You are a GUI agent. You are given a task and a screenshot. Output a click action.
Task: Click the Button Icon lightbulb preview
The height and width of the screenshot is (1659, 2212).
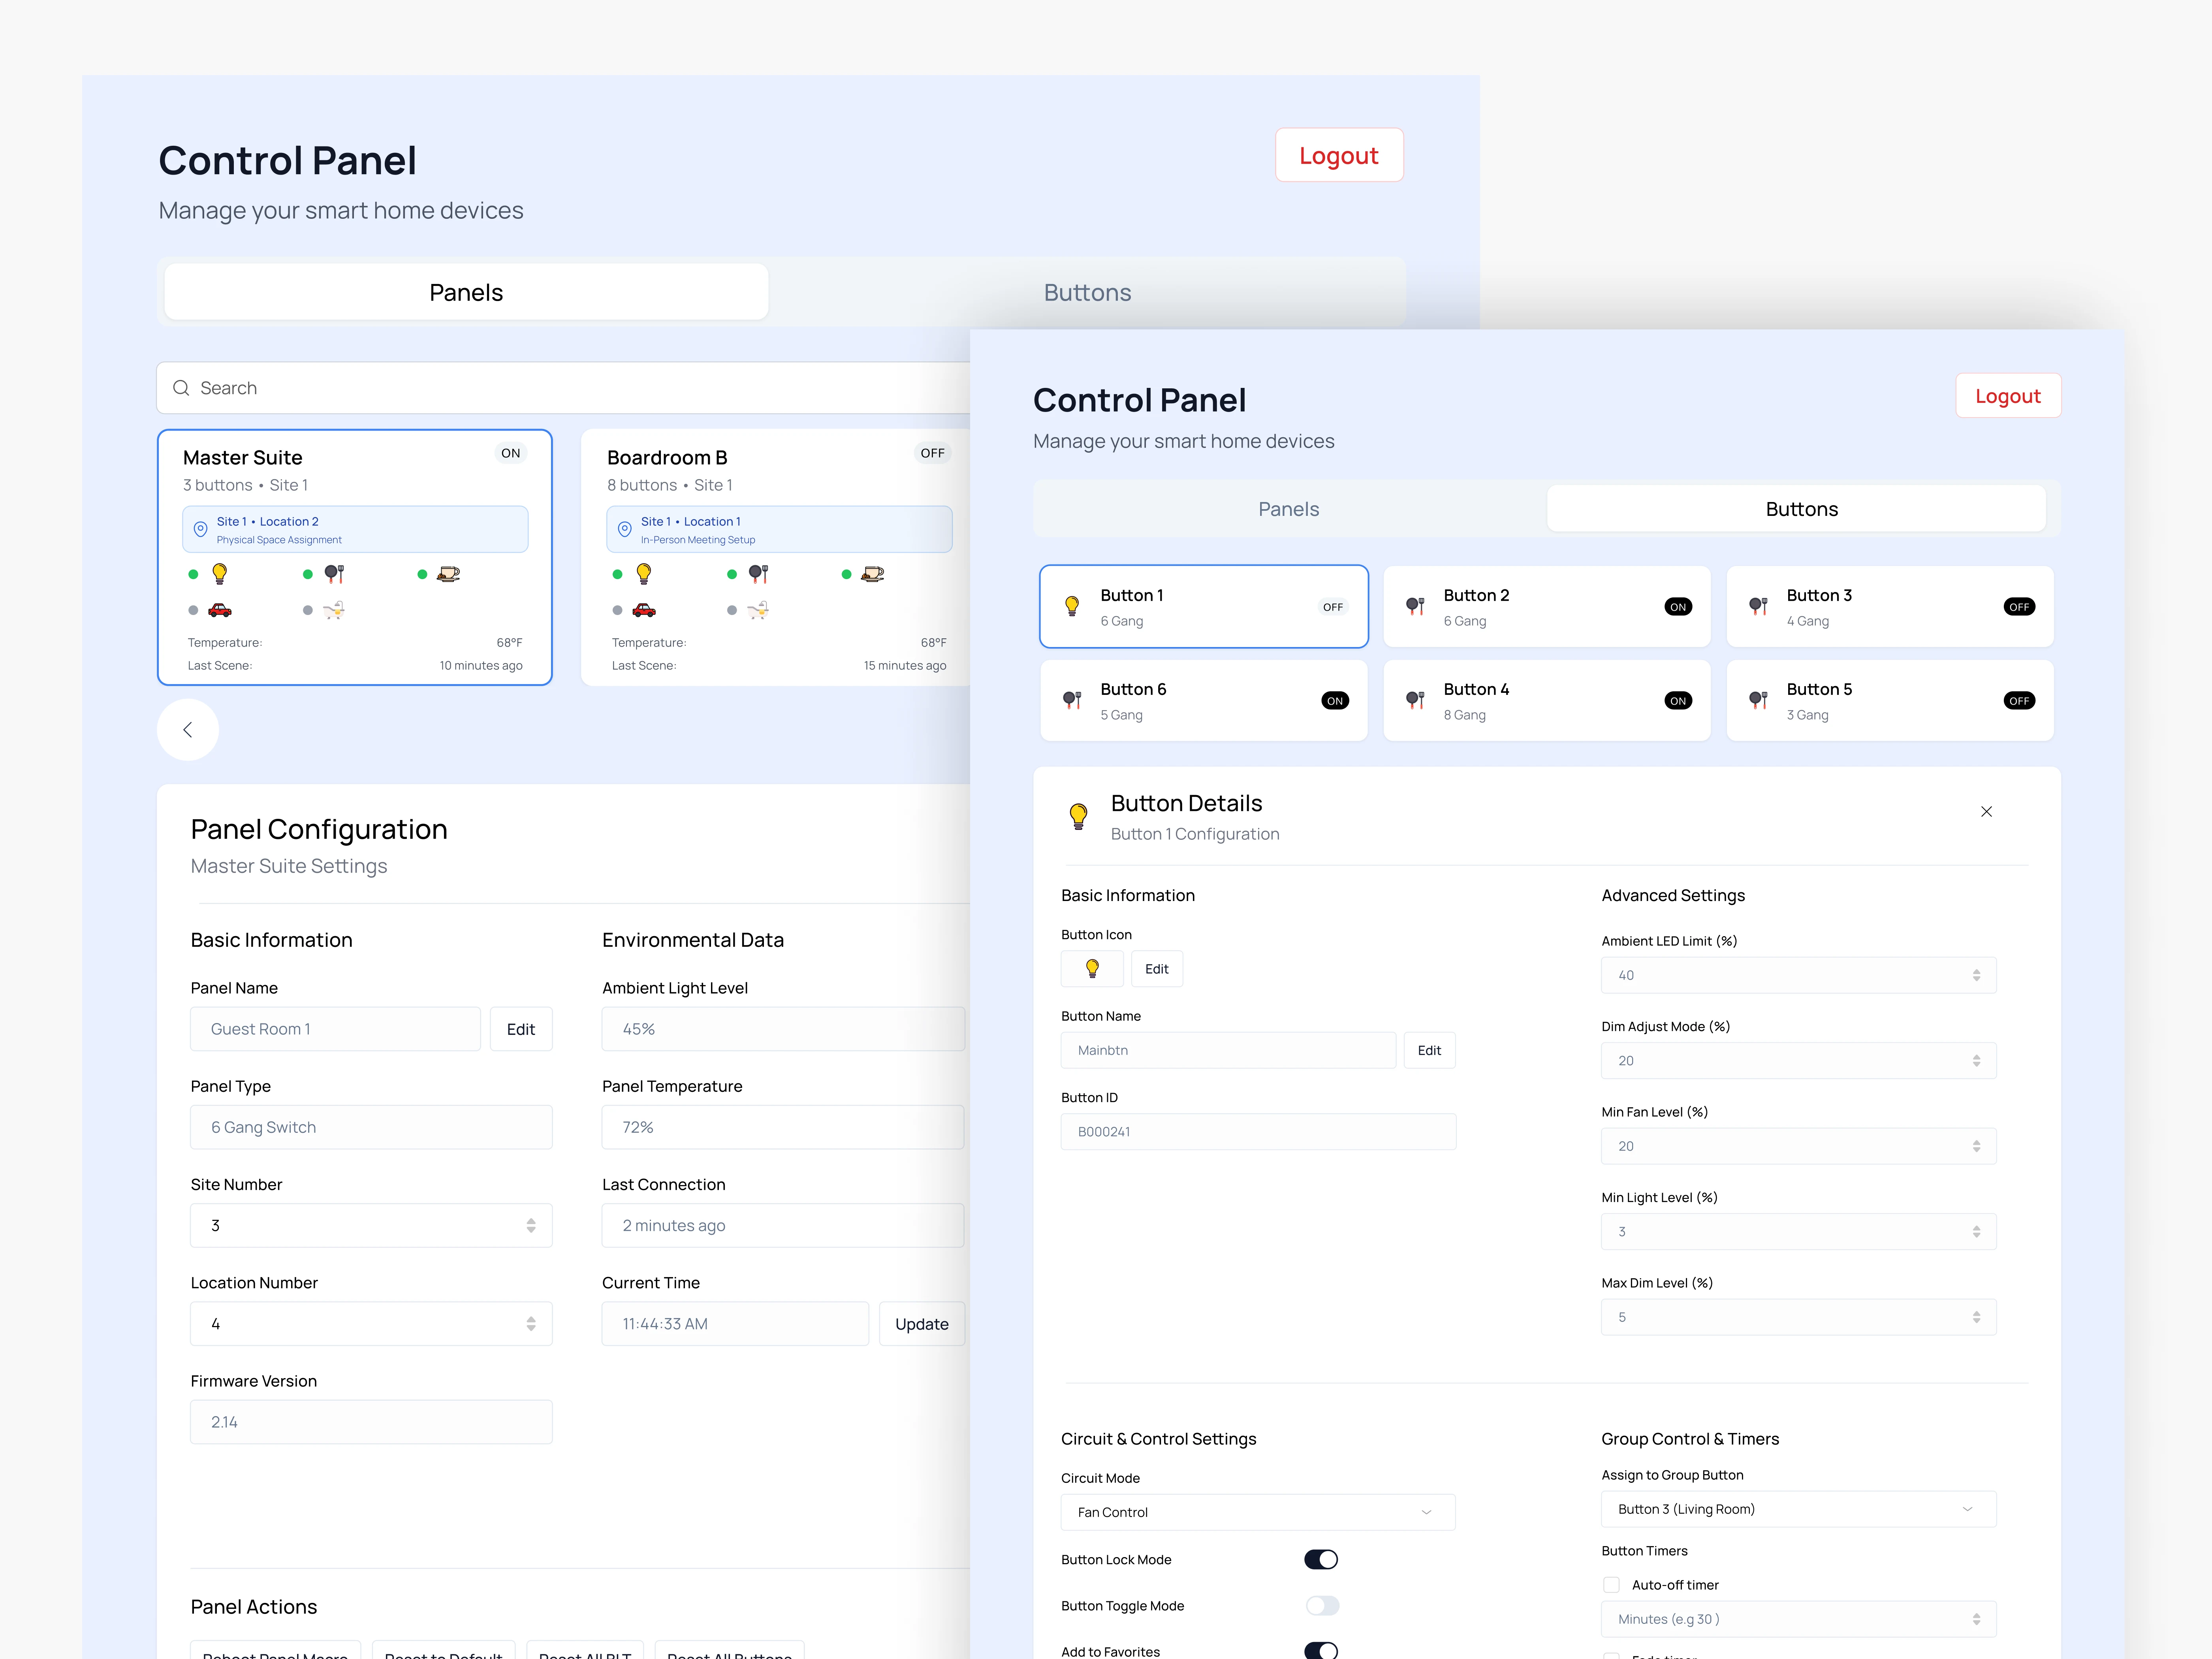1092,969
